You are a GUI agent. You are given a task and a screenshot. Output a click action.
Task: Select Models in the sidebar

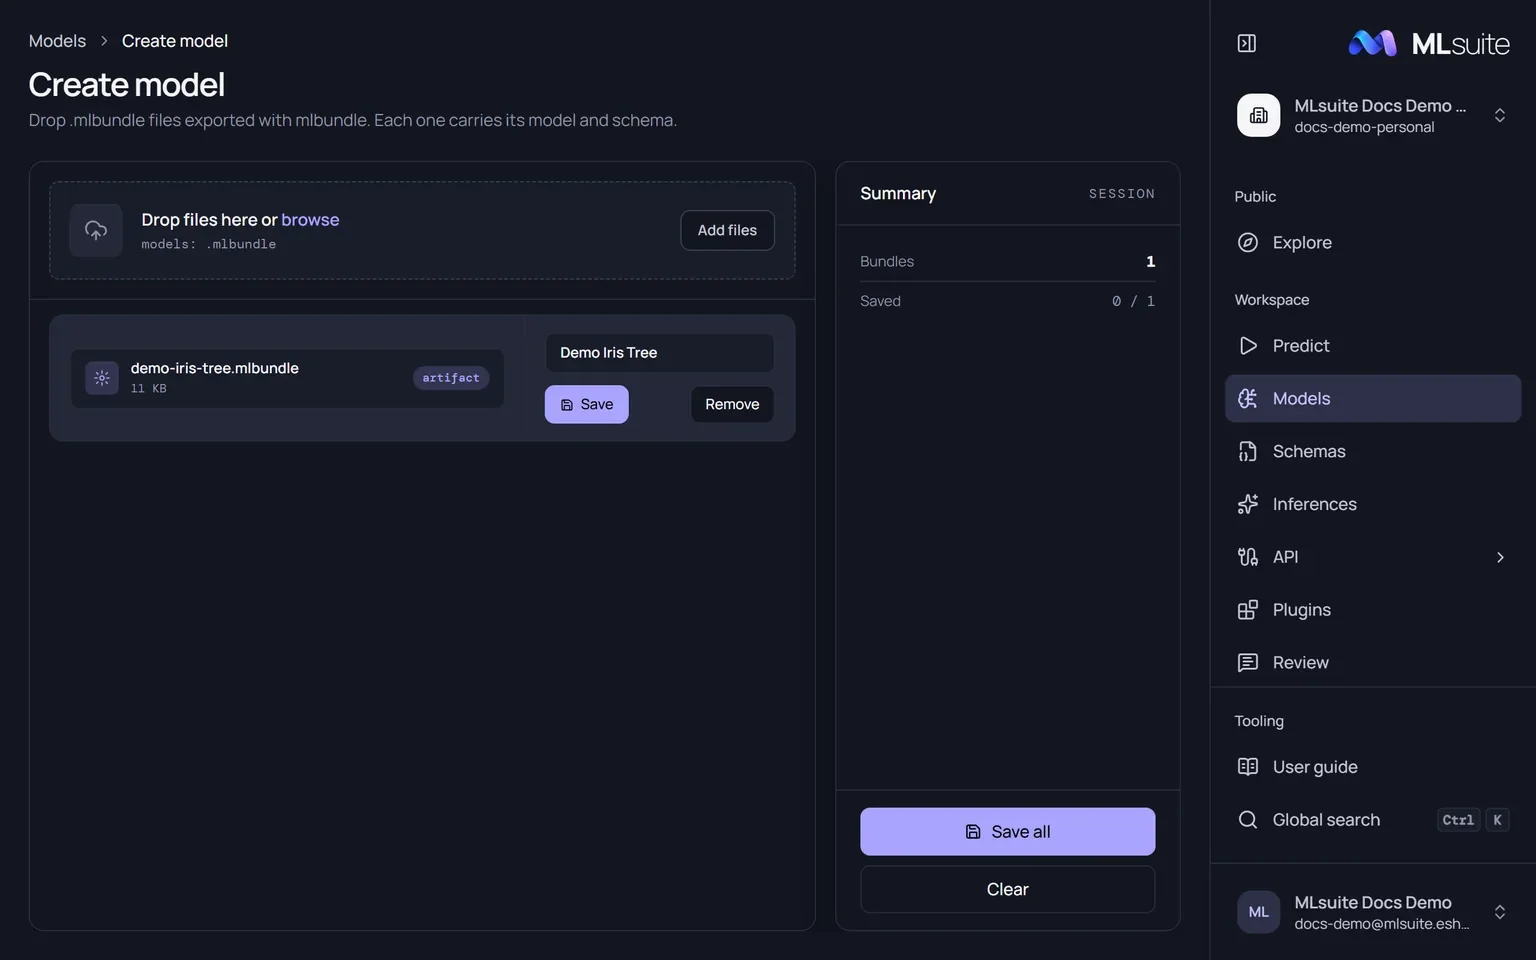click(x=1372, y=398)
